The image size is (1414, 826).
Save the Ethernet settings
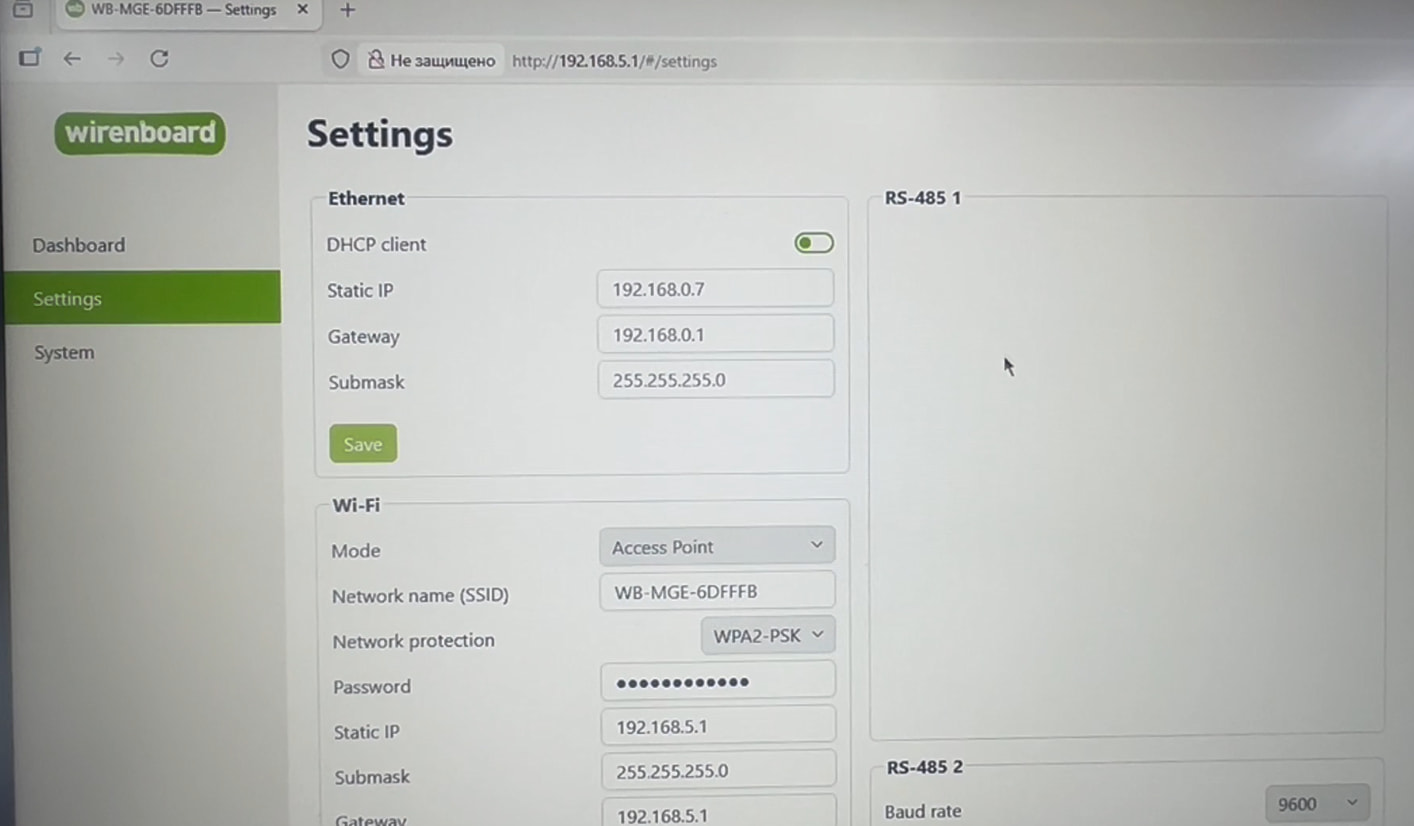(363, 444)
